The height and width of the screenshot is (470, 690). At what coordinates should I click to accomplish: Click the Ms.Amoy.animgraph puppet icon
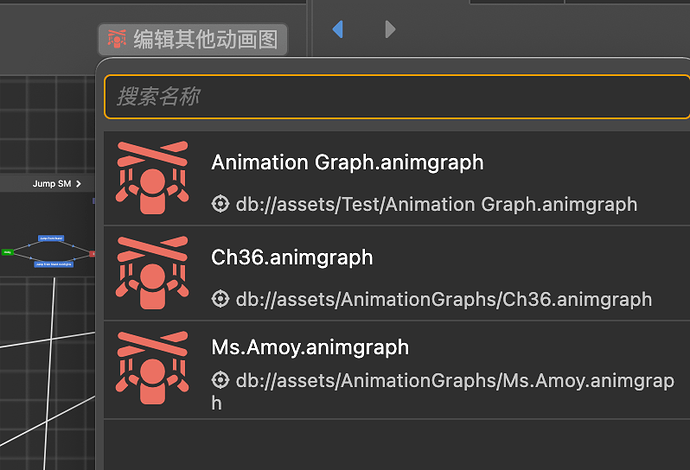pyautogui.click(x=152, y=364)
